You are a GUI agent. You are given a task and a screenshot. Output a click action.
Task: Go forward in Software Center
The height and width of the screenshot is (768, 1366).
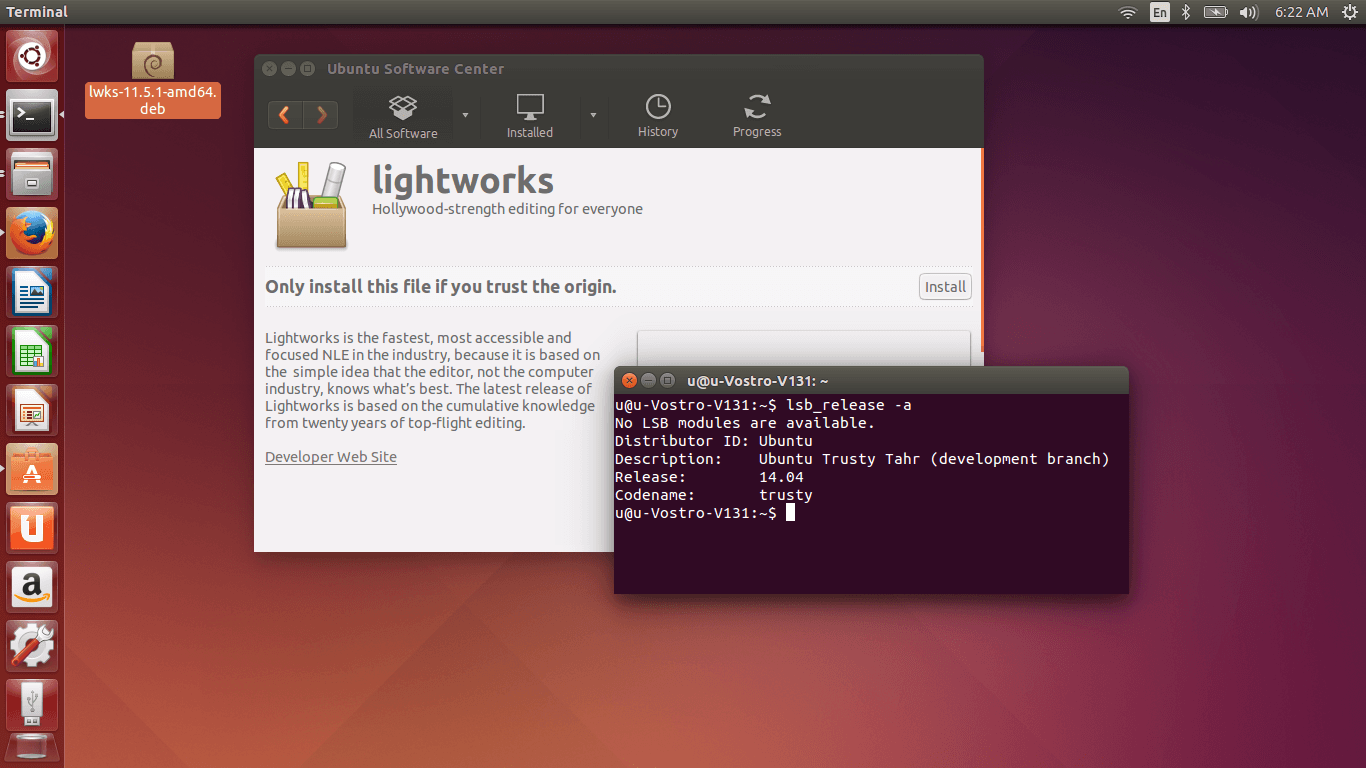(x=321, y=115)
